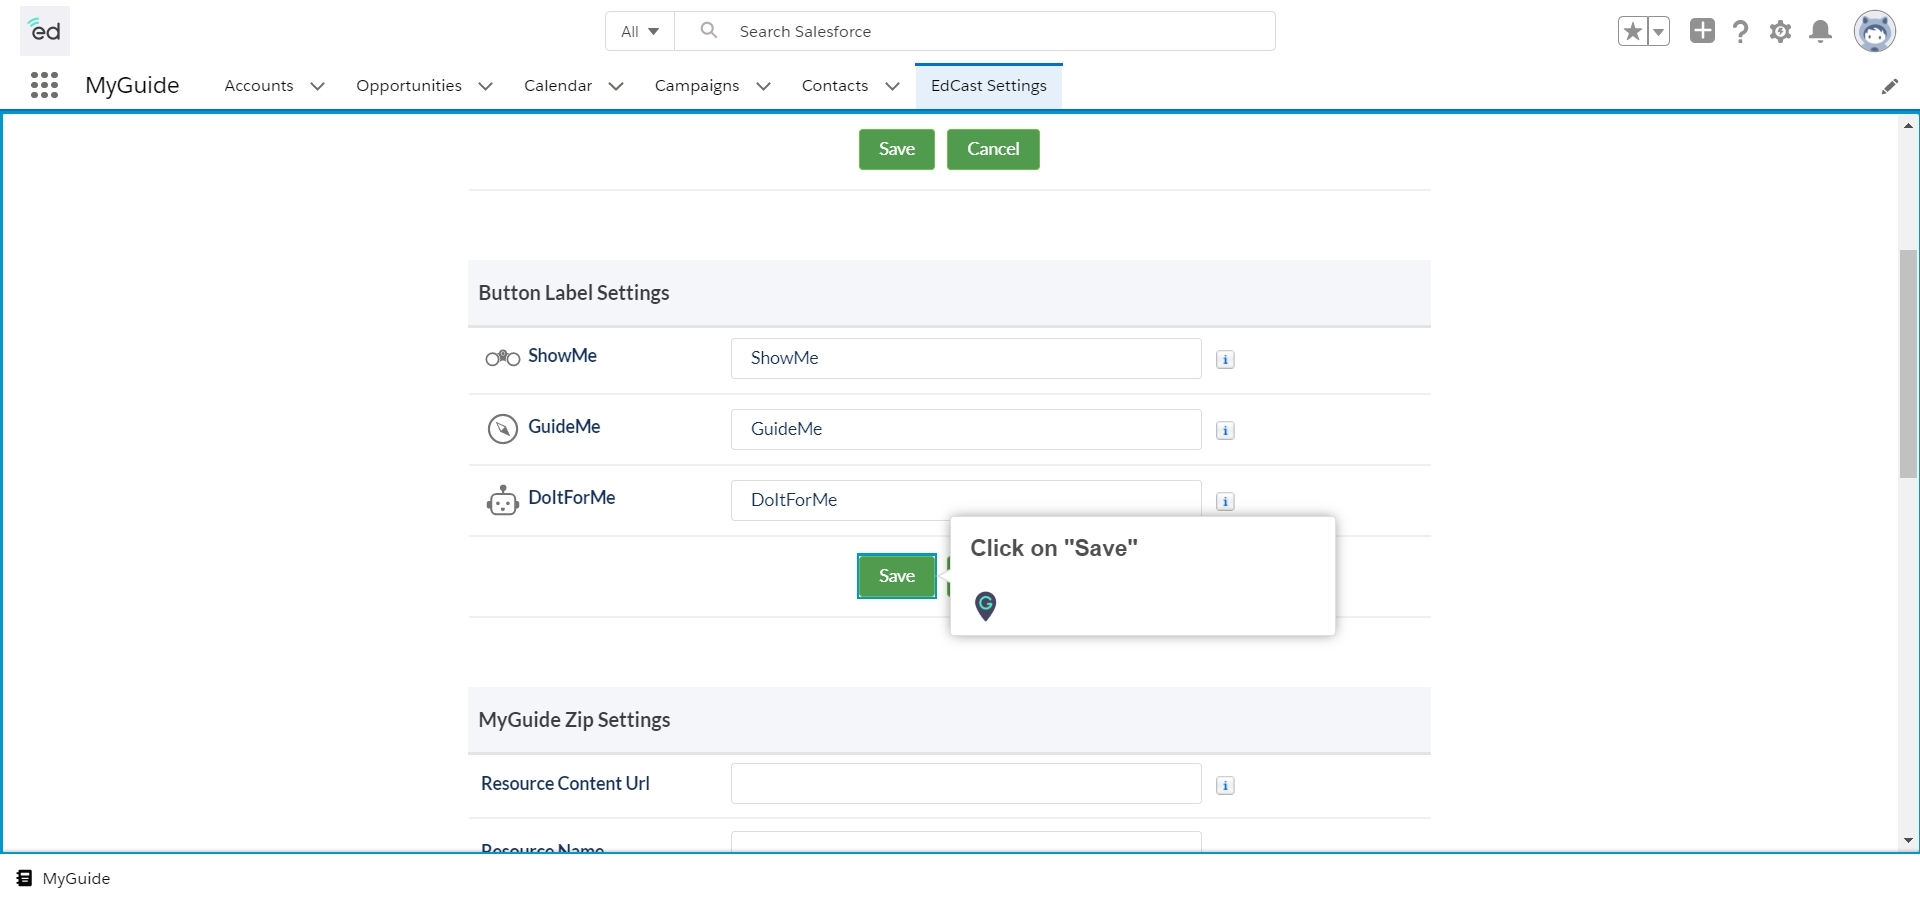Open the Setup gear icon
The width and height of the screenshot is (1920, 903).
(x=1780, y=31)
